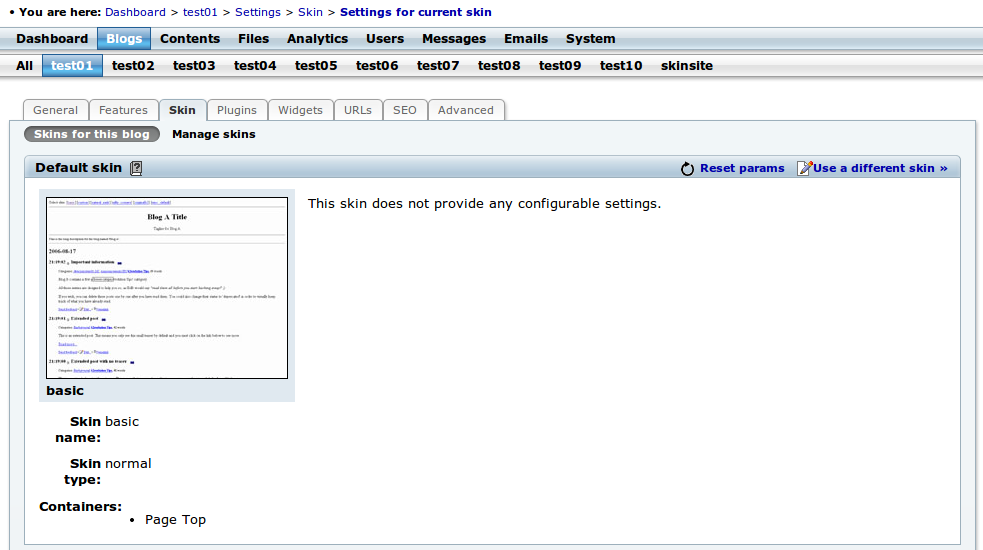Click the pencil icon for Use a different skin
This screenshot has width=983, height=550.
pyautogui.click(x=804, y=168)
